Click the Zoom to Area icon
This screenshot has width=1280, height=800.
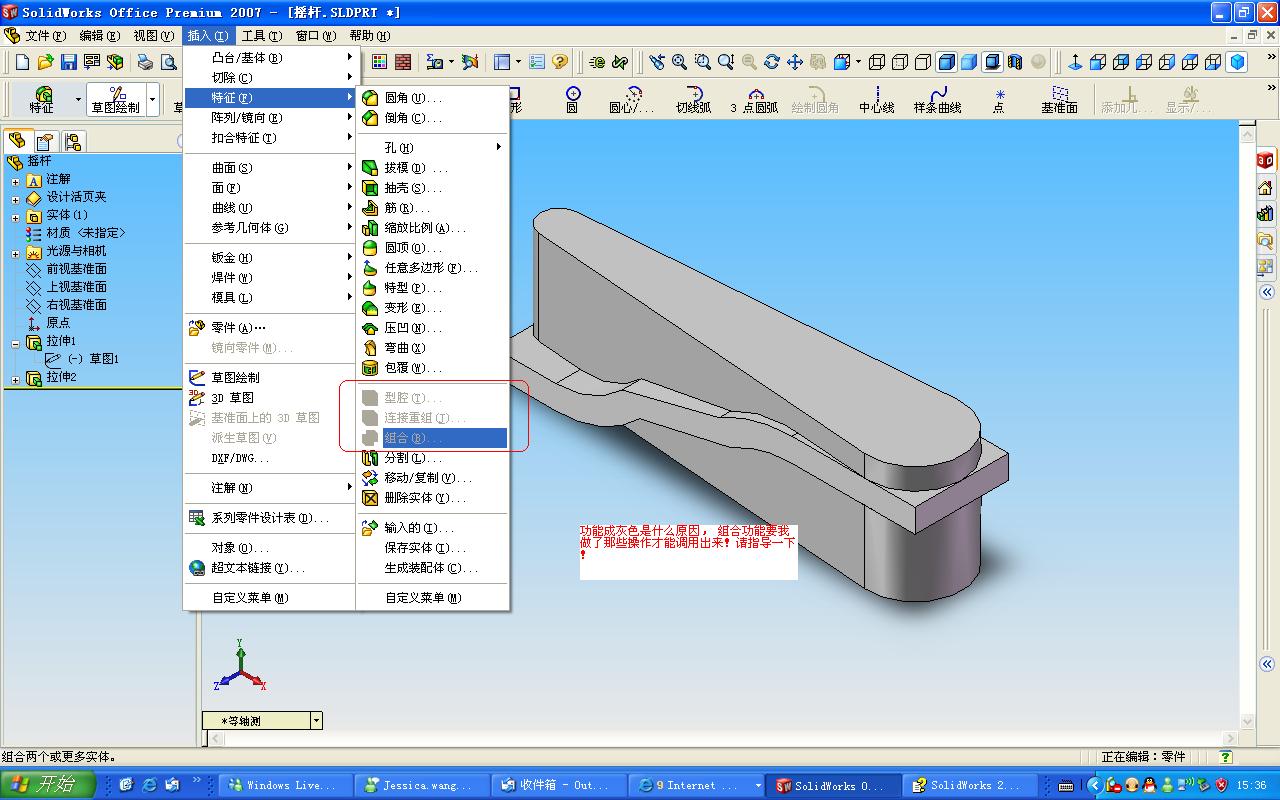click(x=703, y=62)
